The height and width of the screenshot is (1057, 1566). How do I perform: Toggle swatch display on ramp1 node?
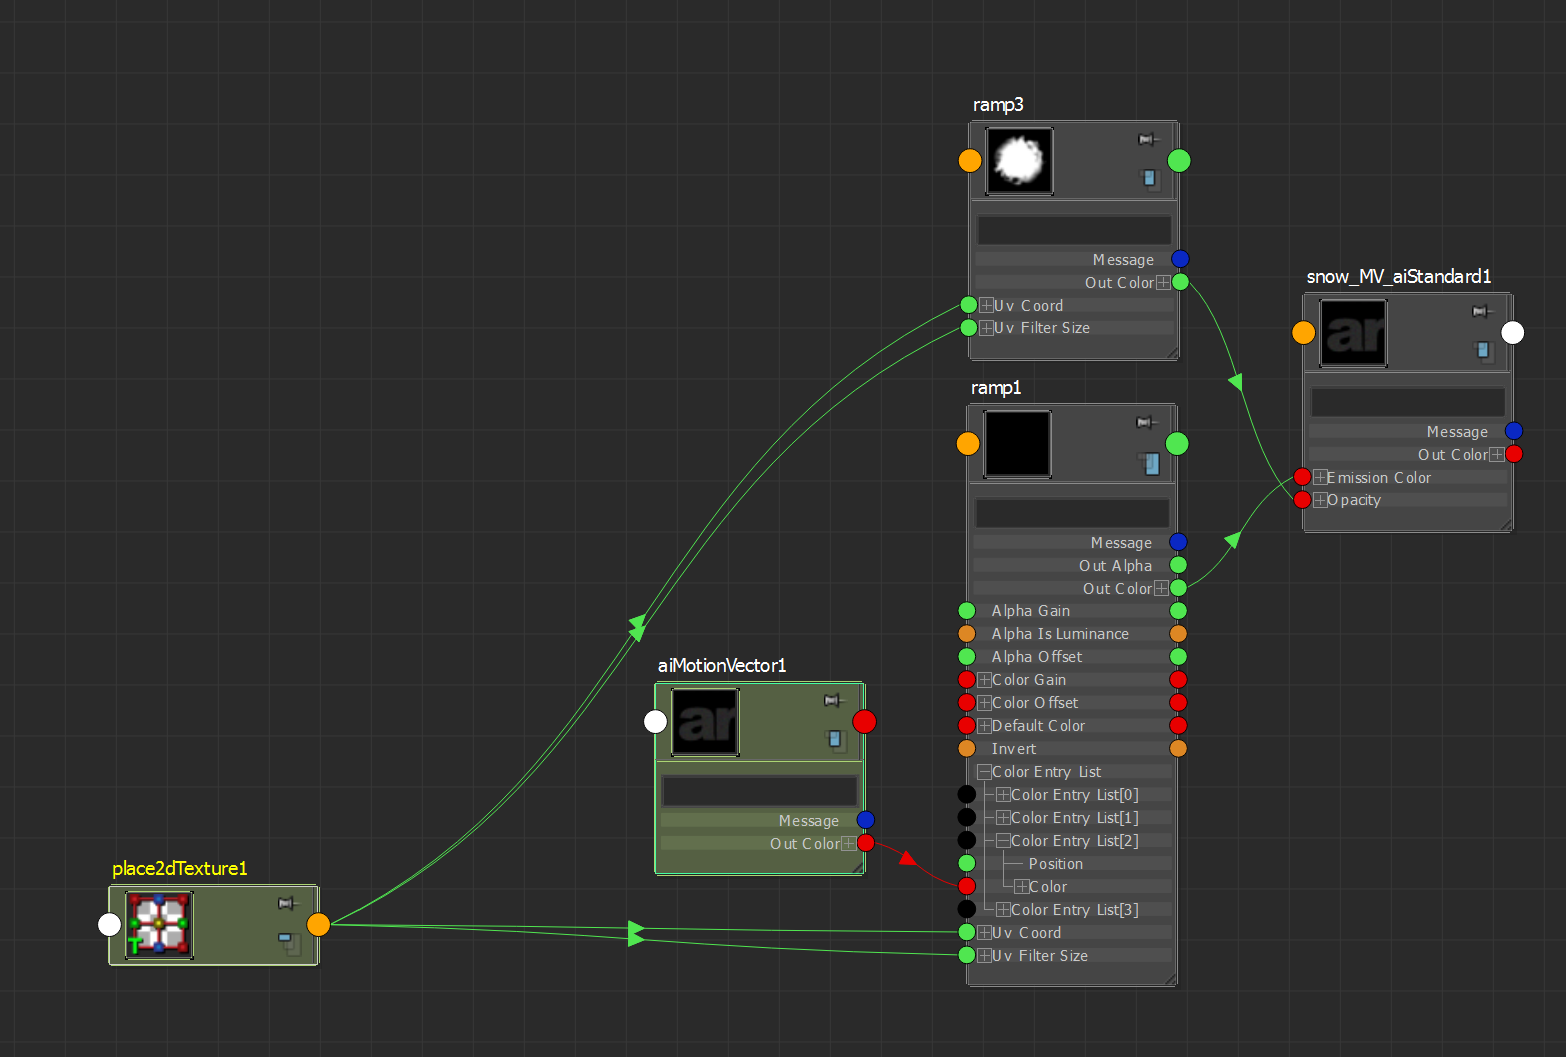pos(1150,463)
